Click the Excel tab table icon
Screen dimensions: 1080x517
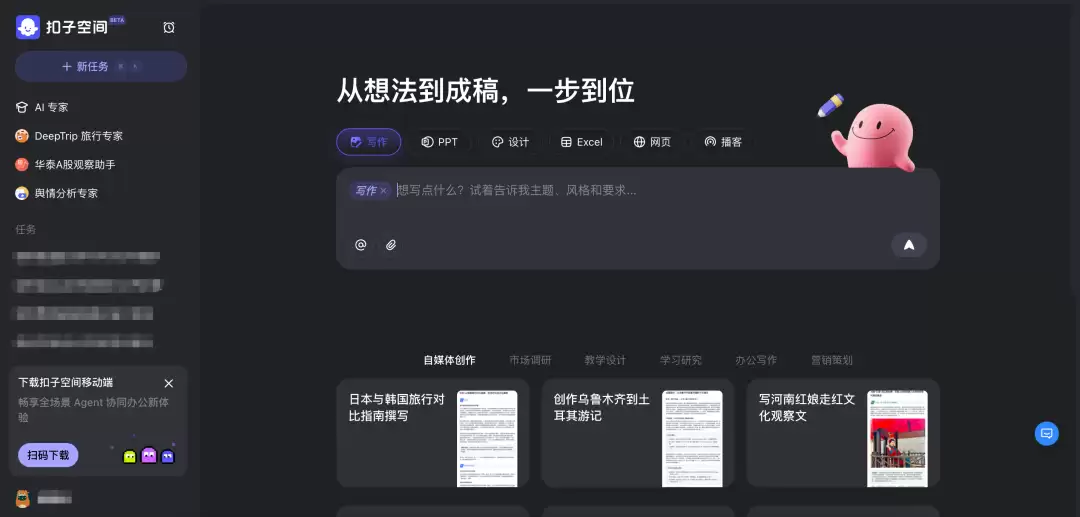566,143
